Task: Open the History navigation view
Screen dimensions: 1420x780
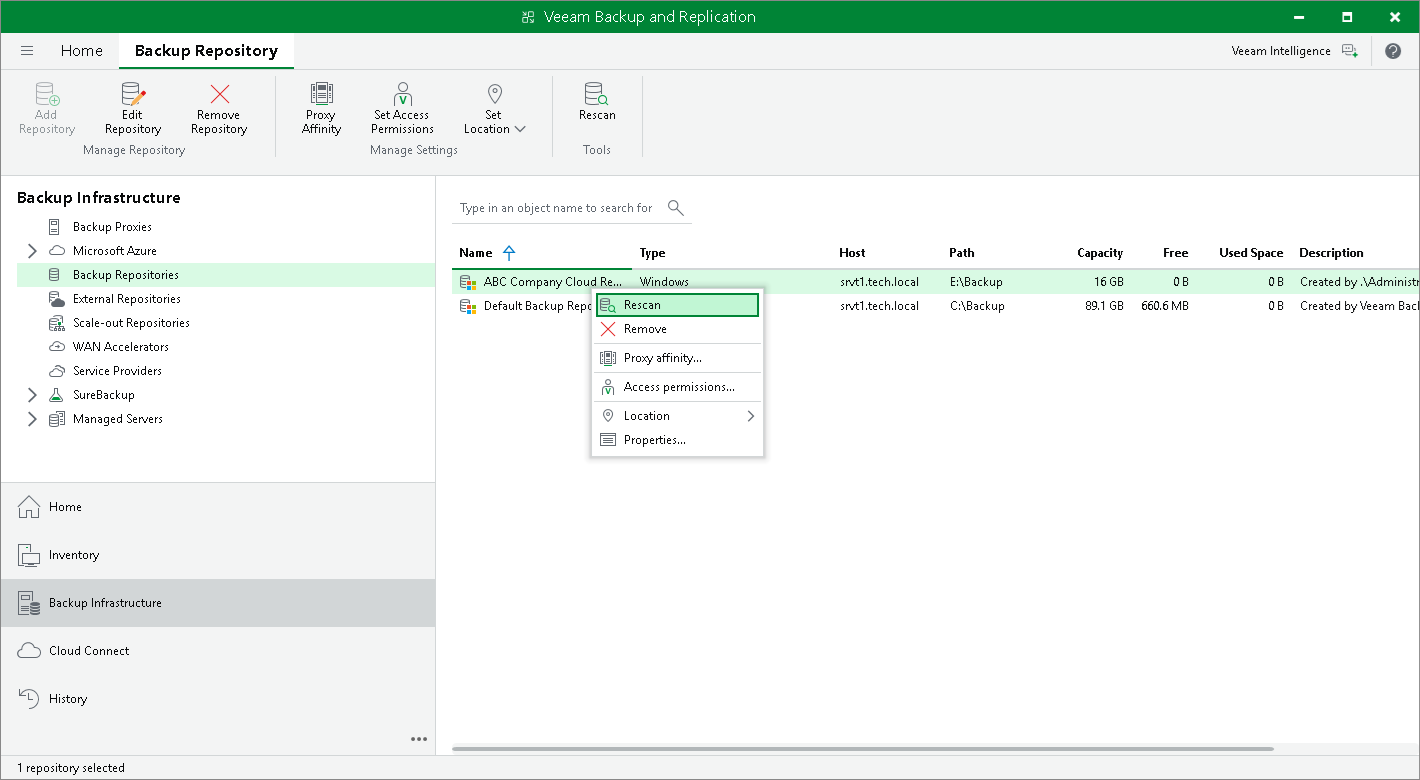Action: pos(218,699)
